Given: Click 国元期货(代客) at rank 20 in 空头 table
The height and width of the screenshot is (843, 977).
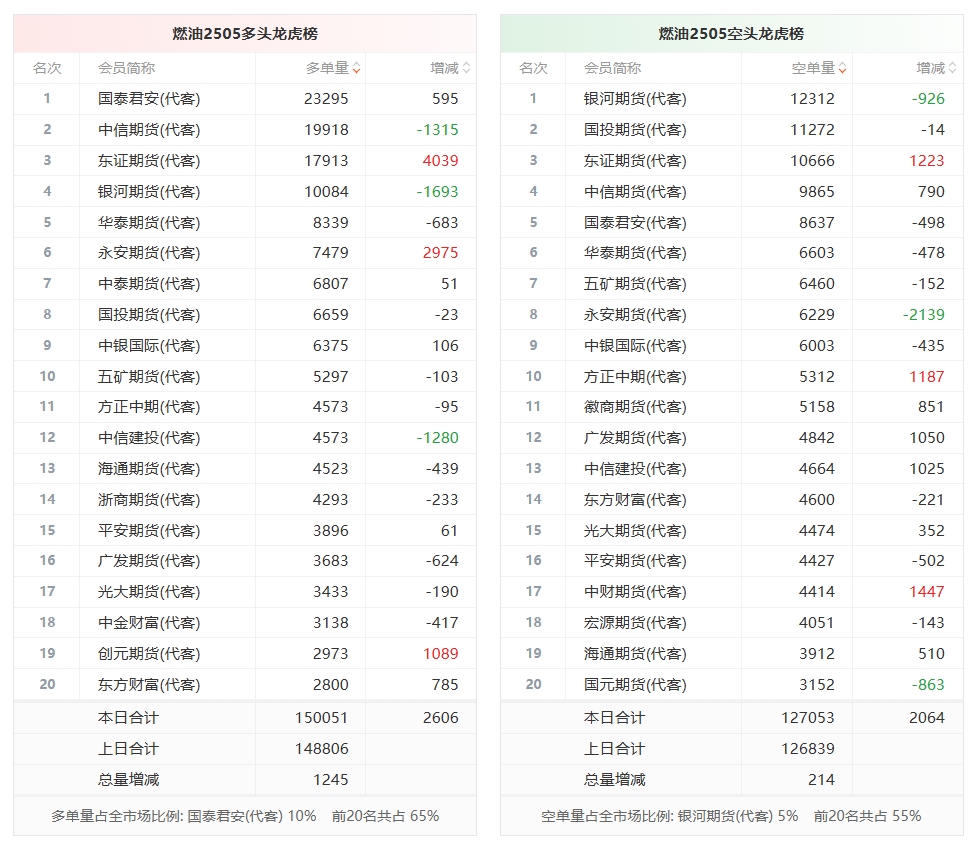Looking at the screenshot, I should [635, 685].
